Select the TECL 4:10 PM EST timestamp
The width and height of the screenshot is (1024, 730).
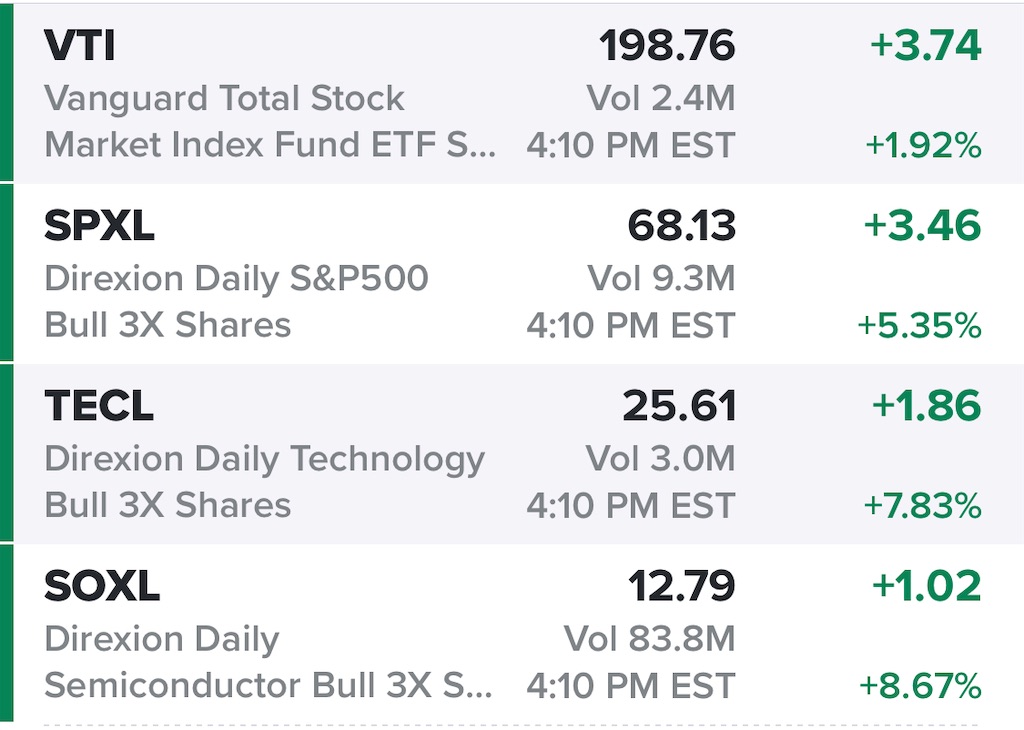pyautogui.click(x=630, y=506)
